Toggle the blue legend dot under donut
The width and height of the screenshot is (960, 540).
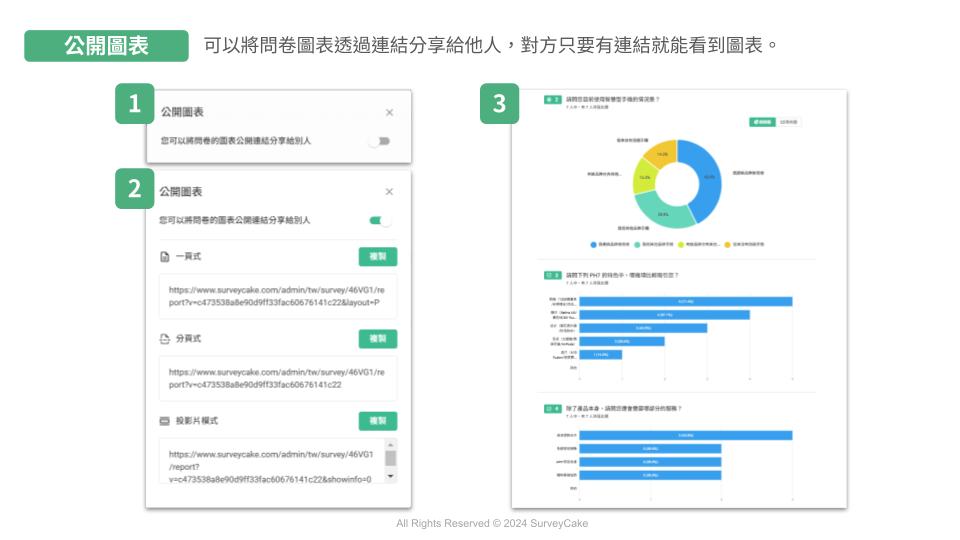click(x=593, y=245)
